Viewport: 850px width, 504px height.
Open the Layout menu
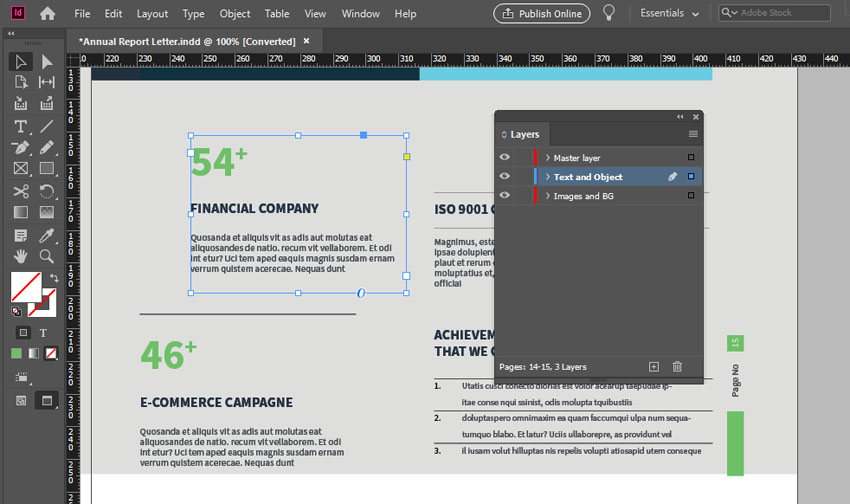point(152,14)
